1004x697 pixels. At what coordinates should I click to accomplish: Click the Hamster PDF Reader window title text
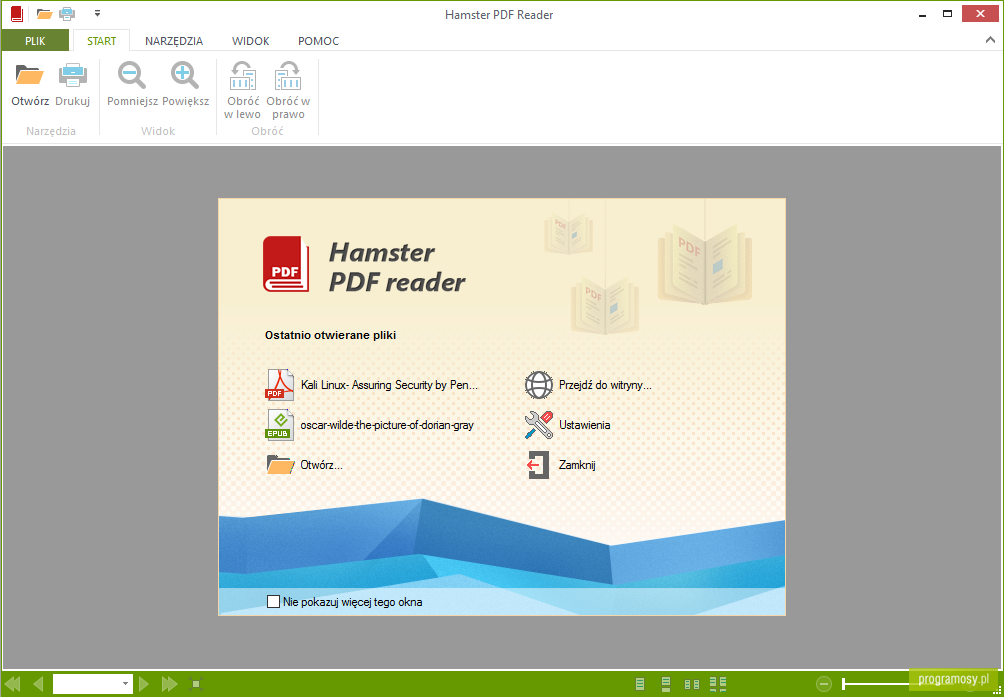[499, 14]
